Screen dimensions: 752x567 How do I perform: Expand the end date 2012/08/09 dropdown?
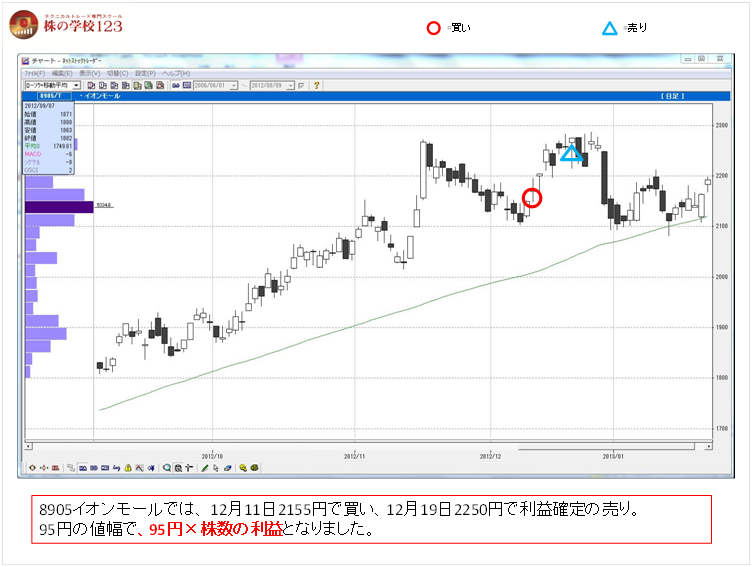point(293,85)
